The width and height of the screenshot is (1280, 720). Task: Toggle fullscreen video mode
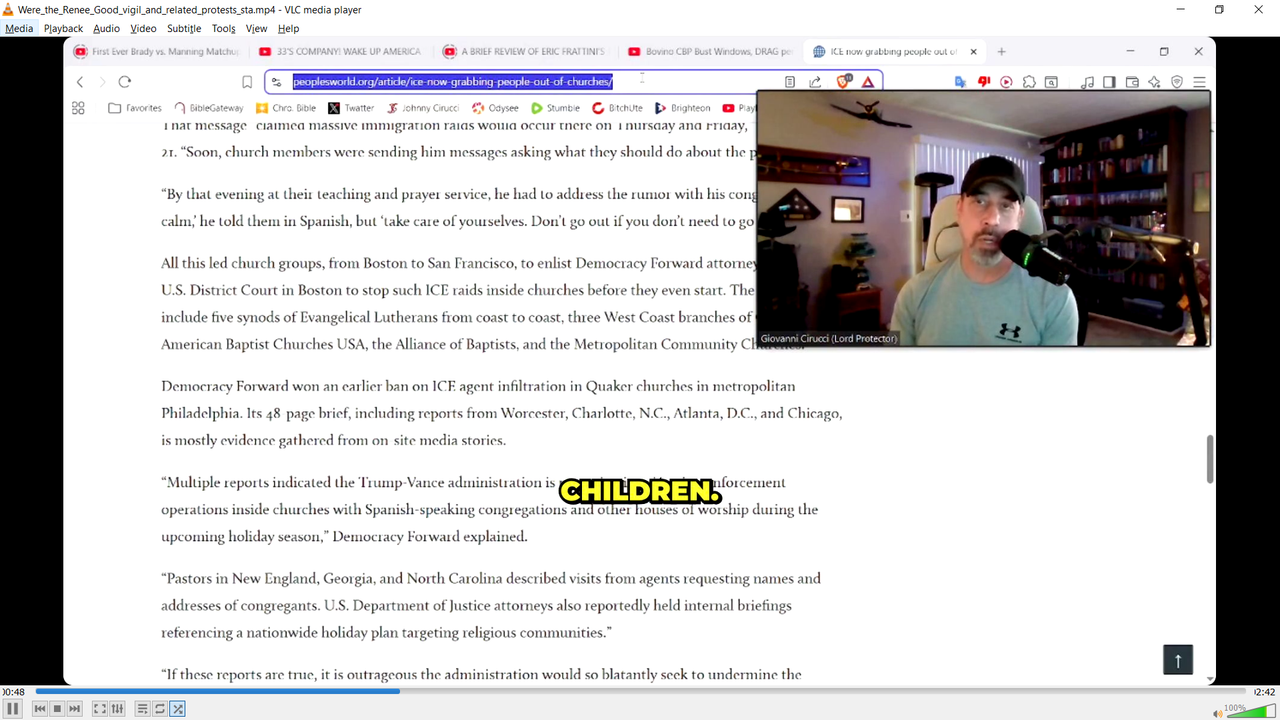[100, 709]
